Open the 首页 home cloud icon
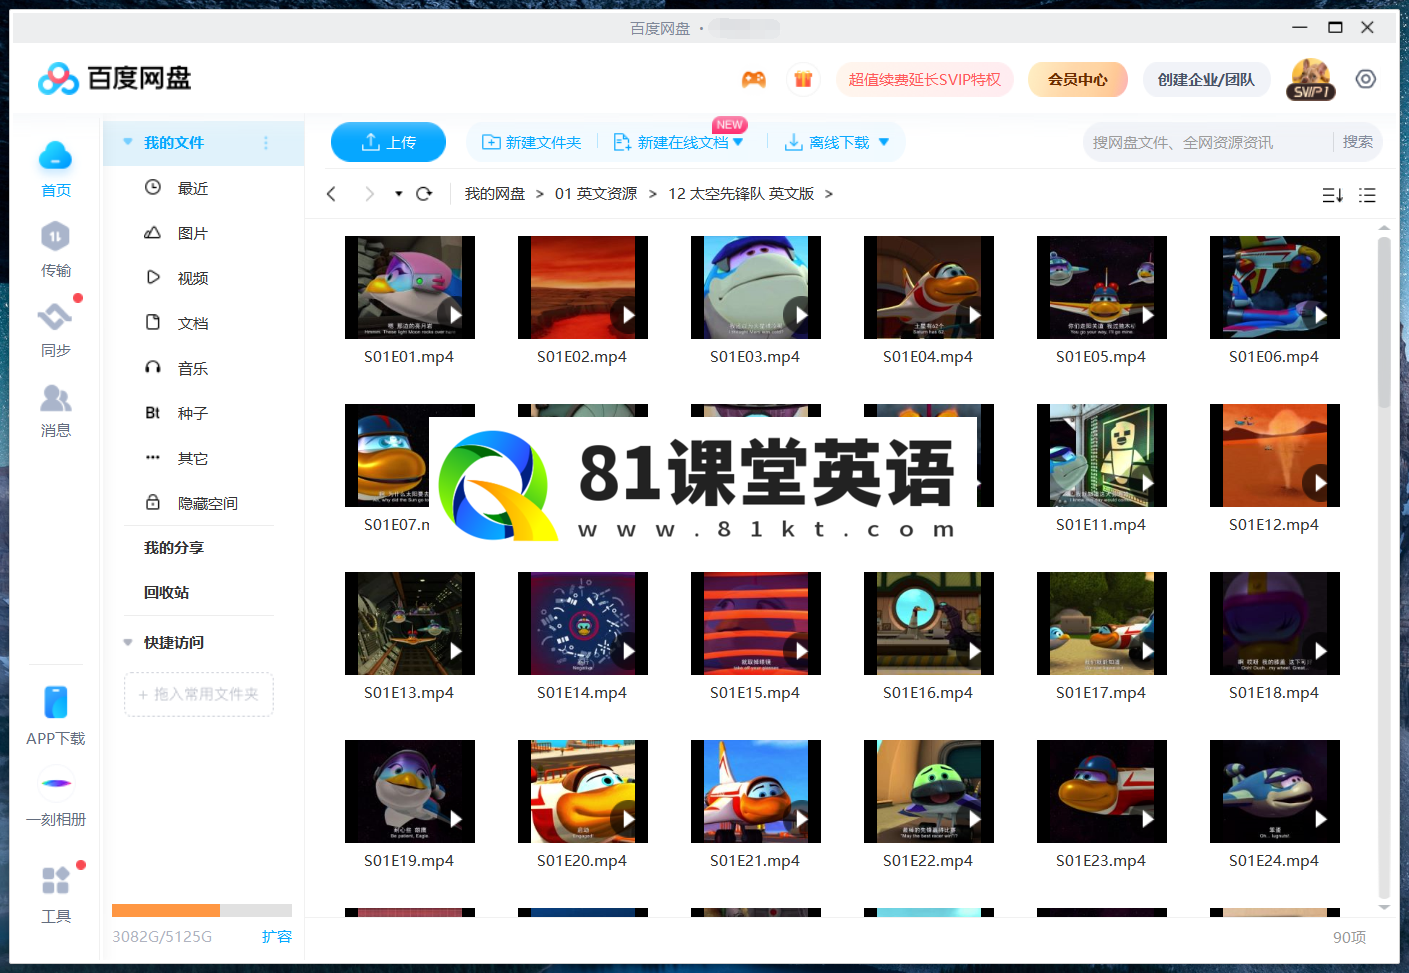The image size is (1409, 973). [55, 156]
